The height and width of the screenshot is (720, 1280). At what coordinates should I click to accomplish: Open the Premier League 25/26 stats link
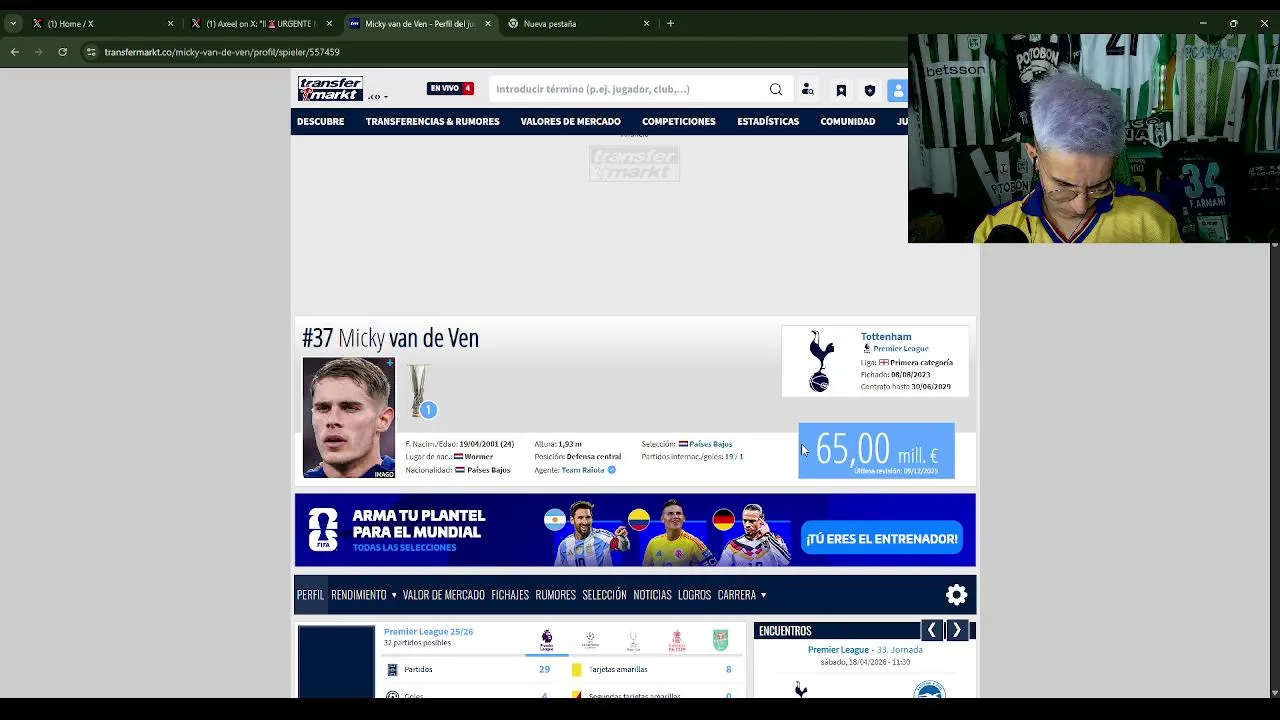click(x=428, y=632)
